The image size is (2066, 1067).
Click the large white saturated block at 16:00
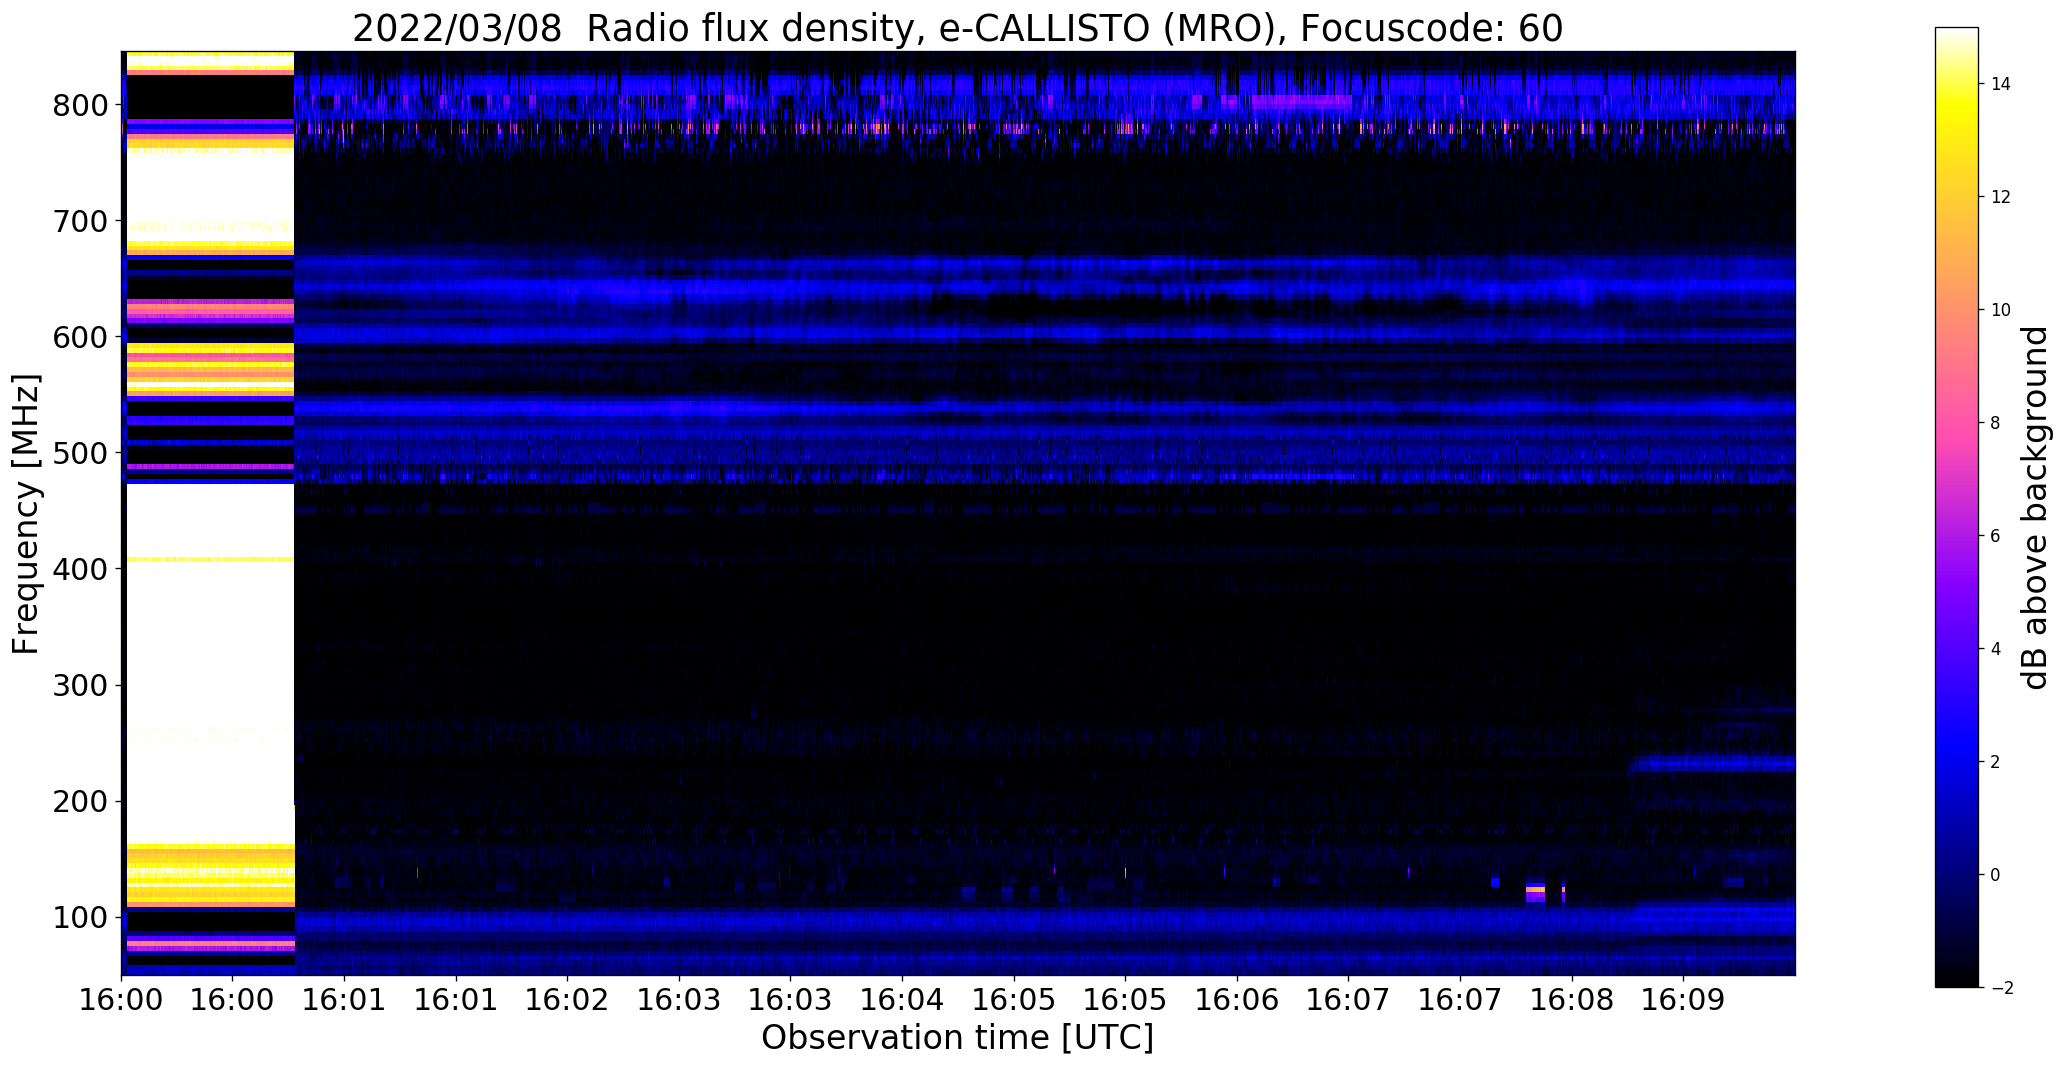(210, 662)
